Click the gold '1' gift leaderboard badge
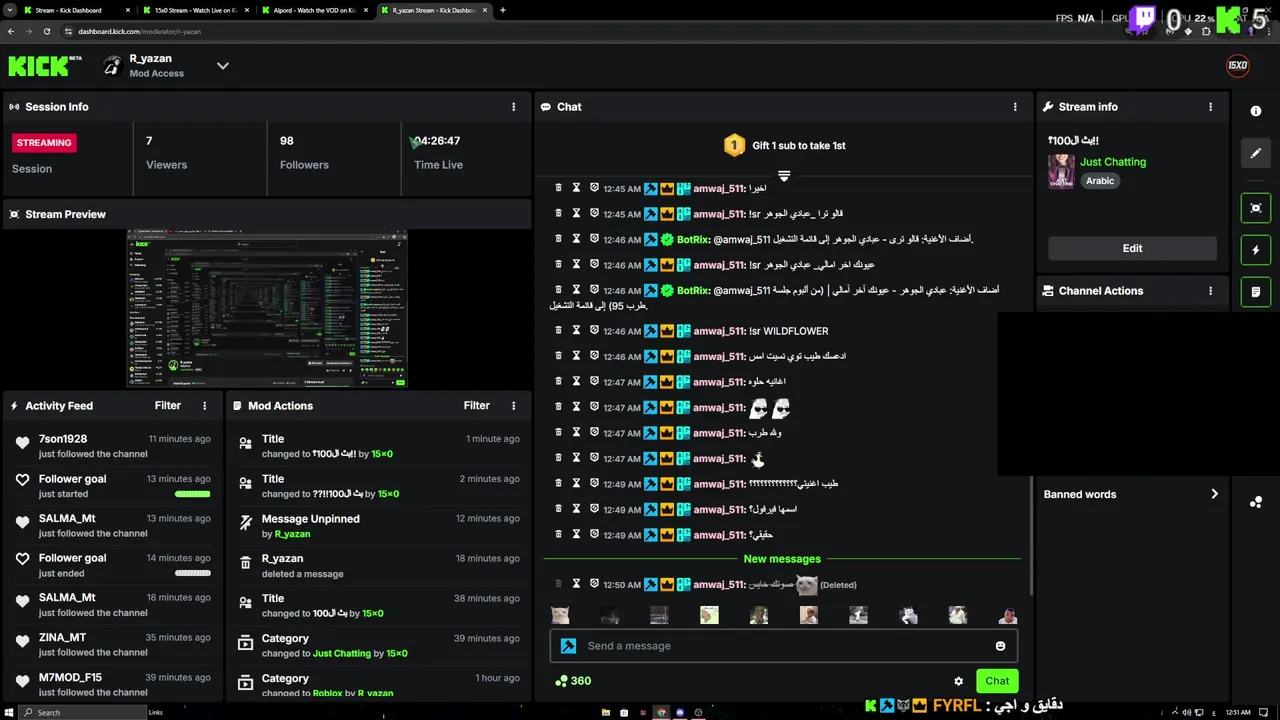Image resolution: width=1280 pixels, height=720 pixels. tap(734, 145)
